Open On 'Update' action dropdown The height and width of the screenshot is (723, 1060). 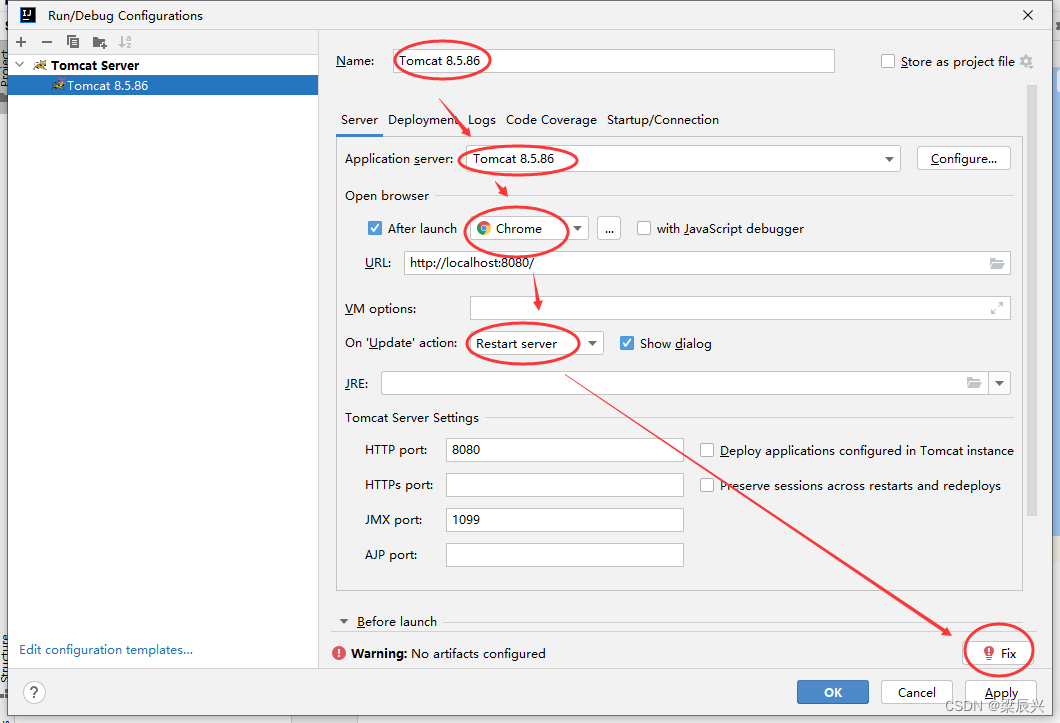[592, 344]
